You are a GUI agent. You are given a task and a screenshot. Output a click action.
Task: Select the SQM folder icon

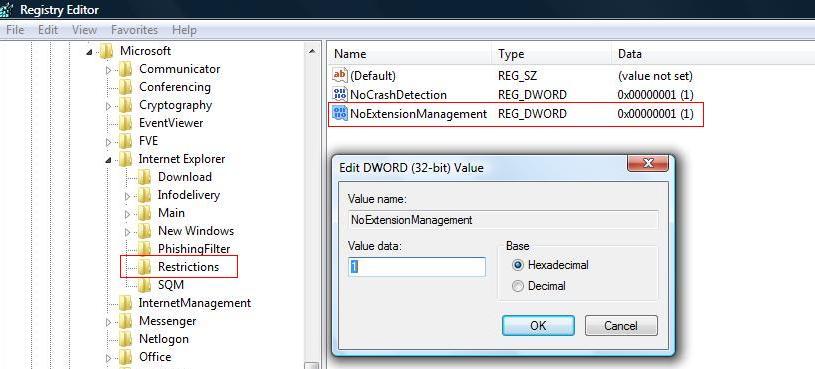(x=144, y=285)
